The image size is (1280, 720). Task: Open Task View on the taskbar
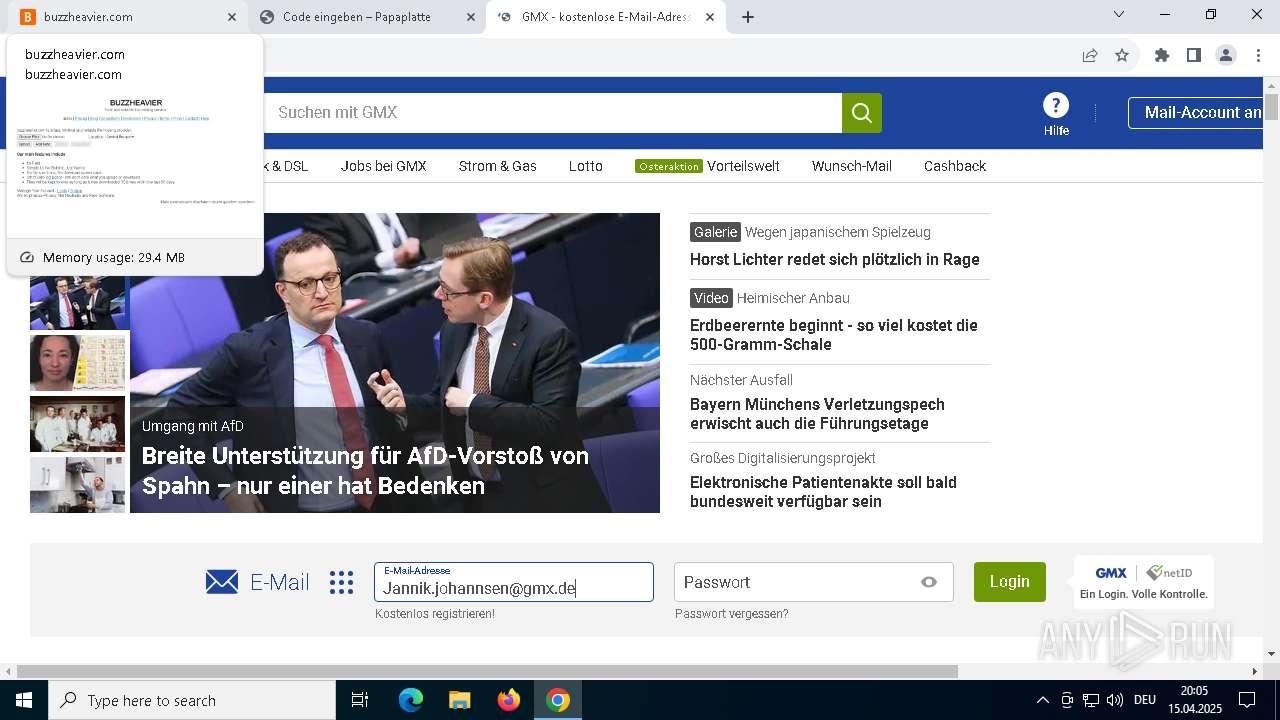tap(360, 700)
